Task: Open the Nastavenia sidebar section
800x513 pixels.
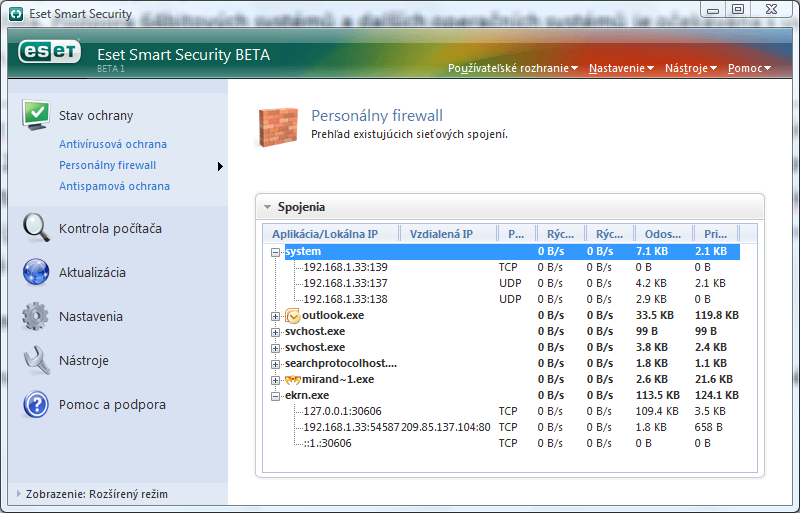Action: 91,316
